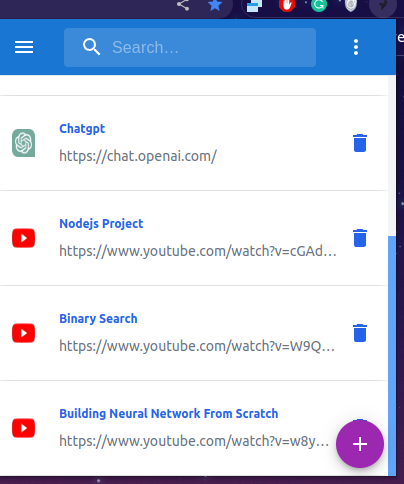Click the https://chat.openai.com/ URL text
404x484 pixels.
[138, 156]
